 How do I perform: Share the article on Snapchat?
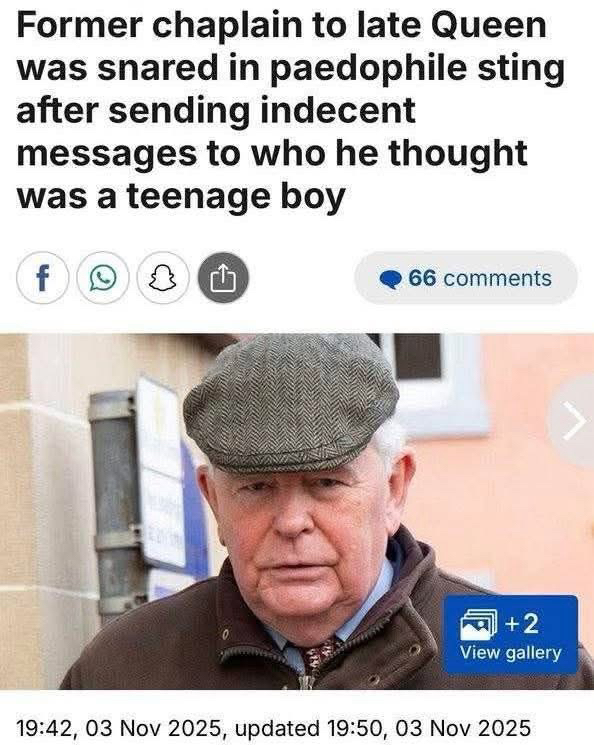tap(163, 278)
